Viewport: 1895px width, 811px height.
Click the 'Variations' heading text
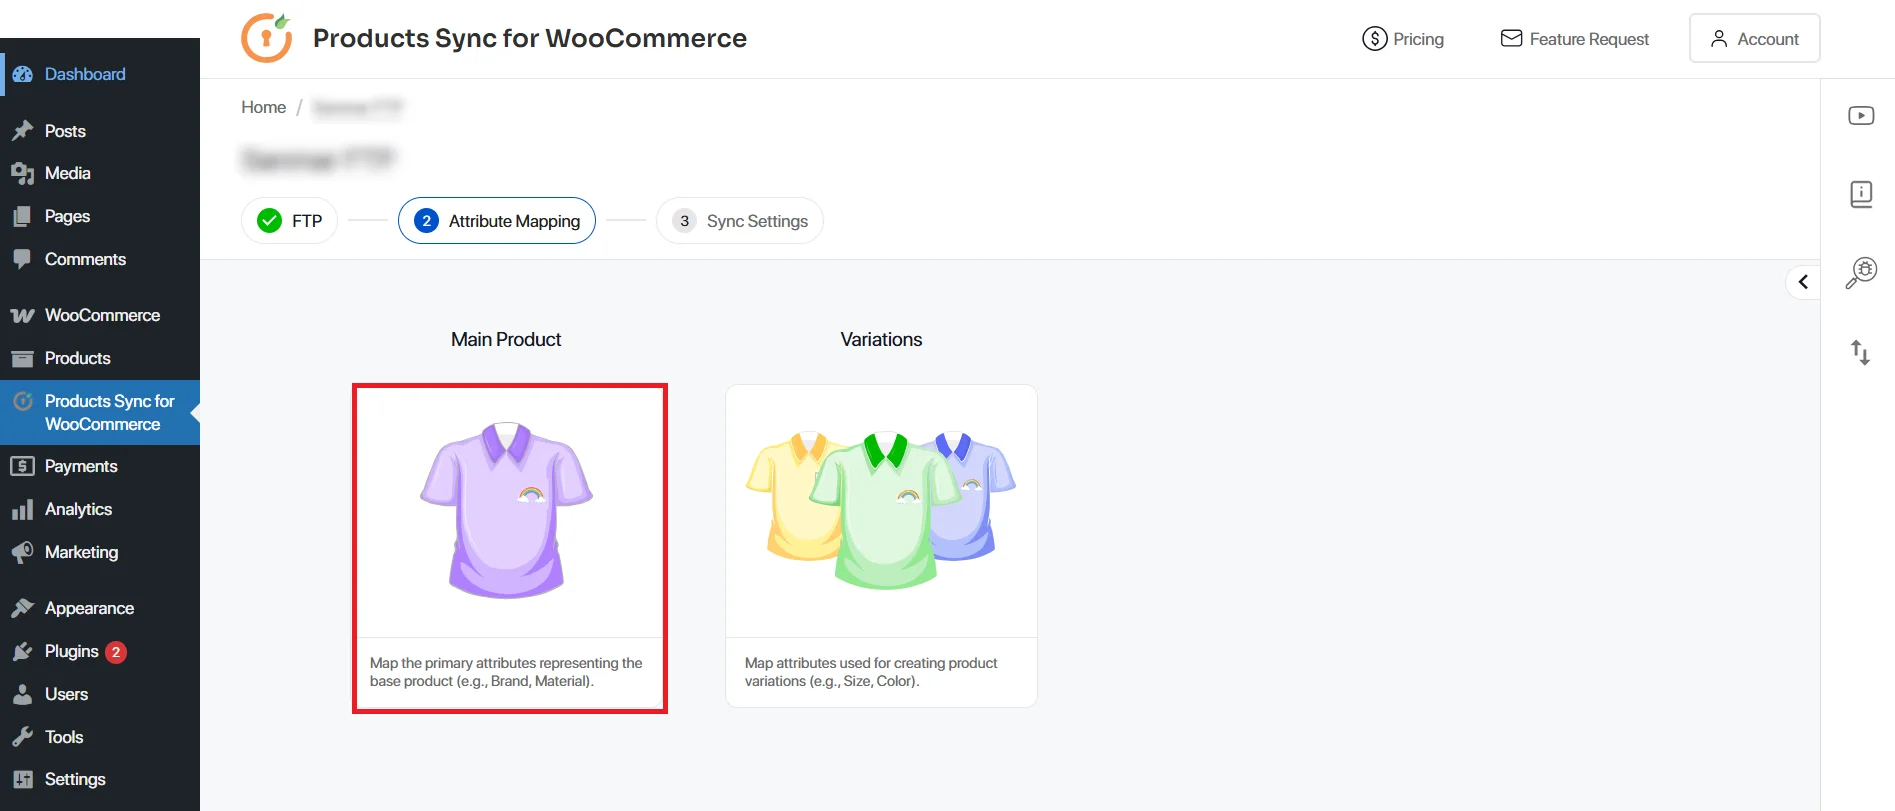point(881,339)
